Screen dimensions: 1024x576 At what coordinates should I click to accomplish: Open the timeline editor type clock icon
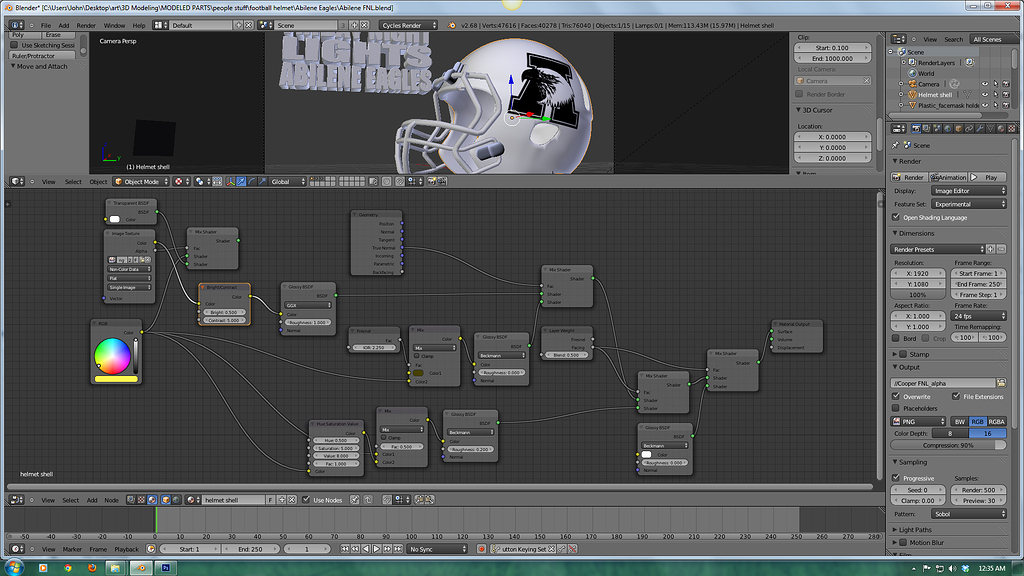coord(17,549)
